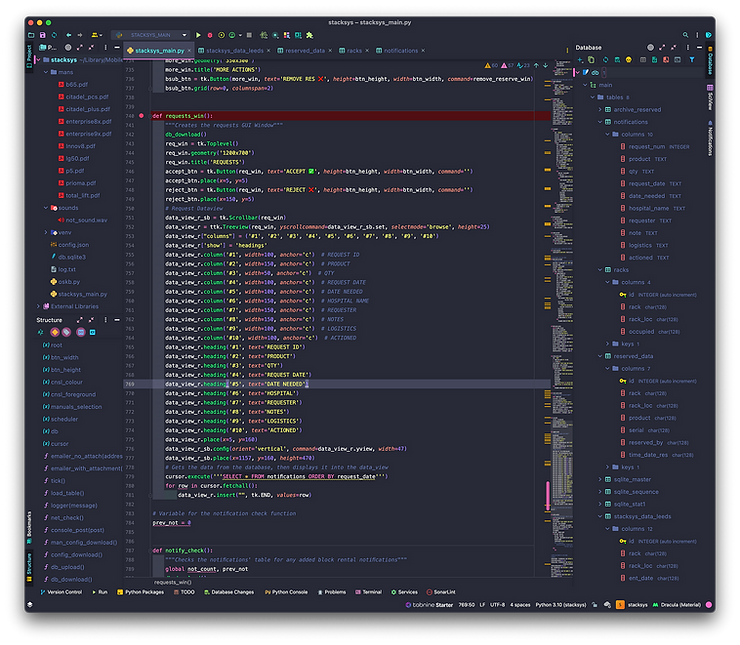Click the Stop square in main toolbar
This screenshot has height=645, width=740.
pos(249,35)
